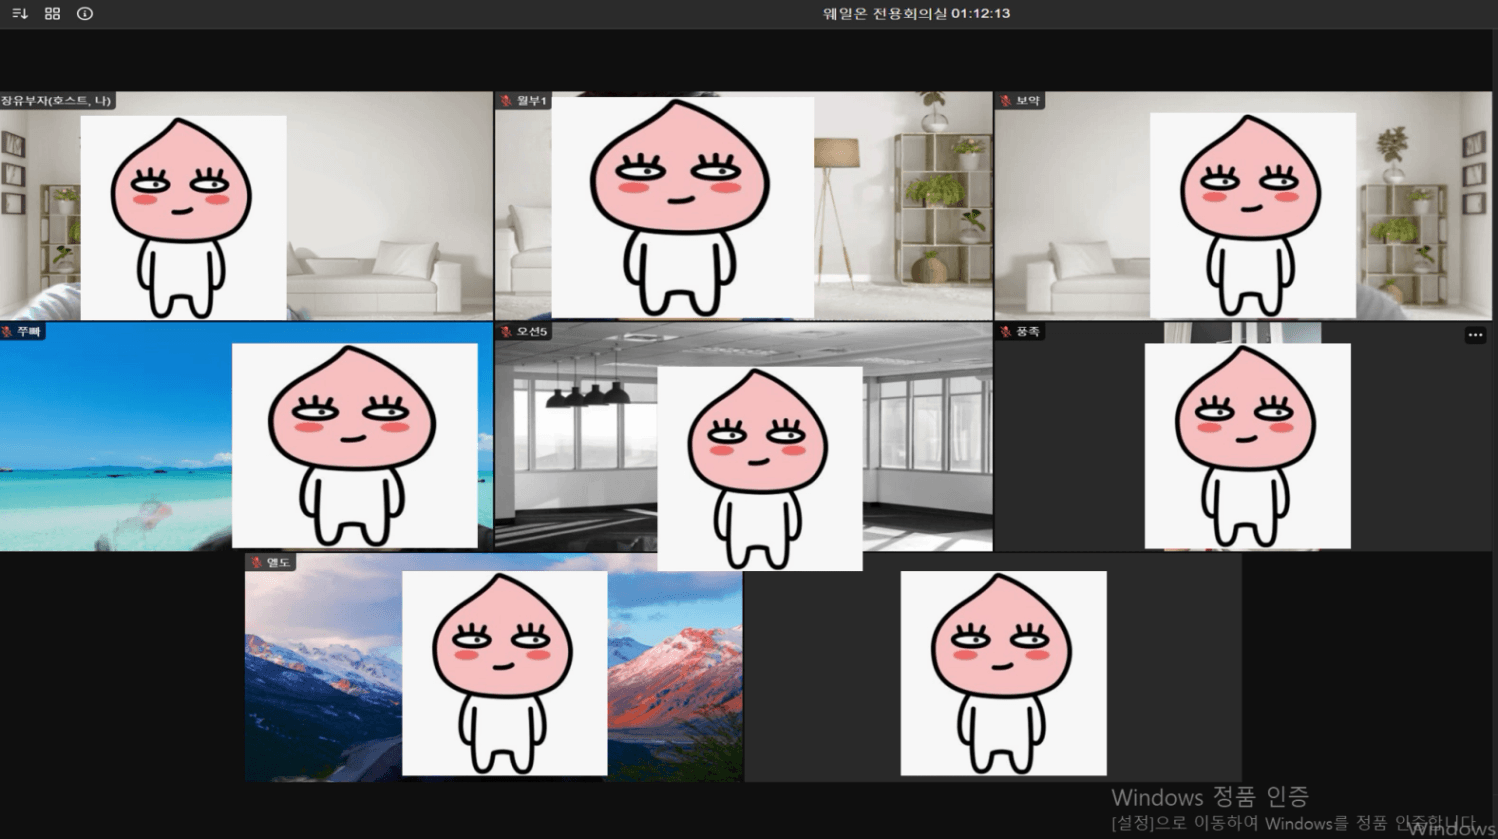Click muted mic icon next to 월부1

click(506, 101)
